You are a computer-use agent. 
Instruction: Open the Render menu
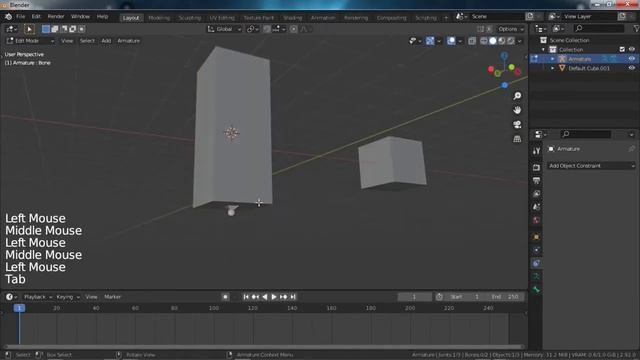click(x=56, y=17)
